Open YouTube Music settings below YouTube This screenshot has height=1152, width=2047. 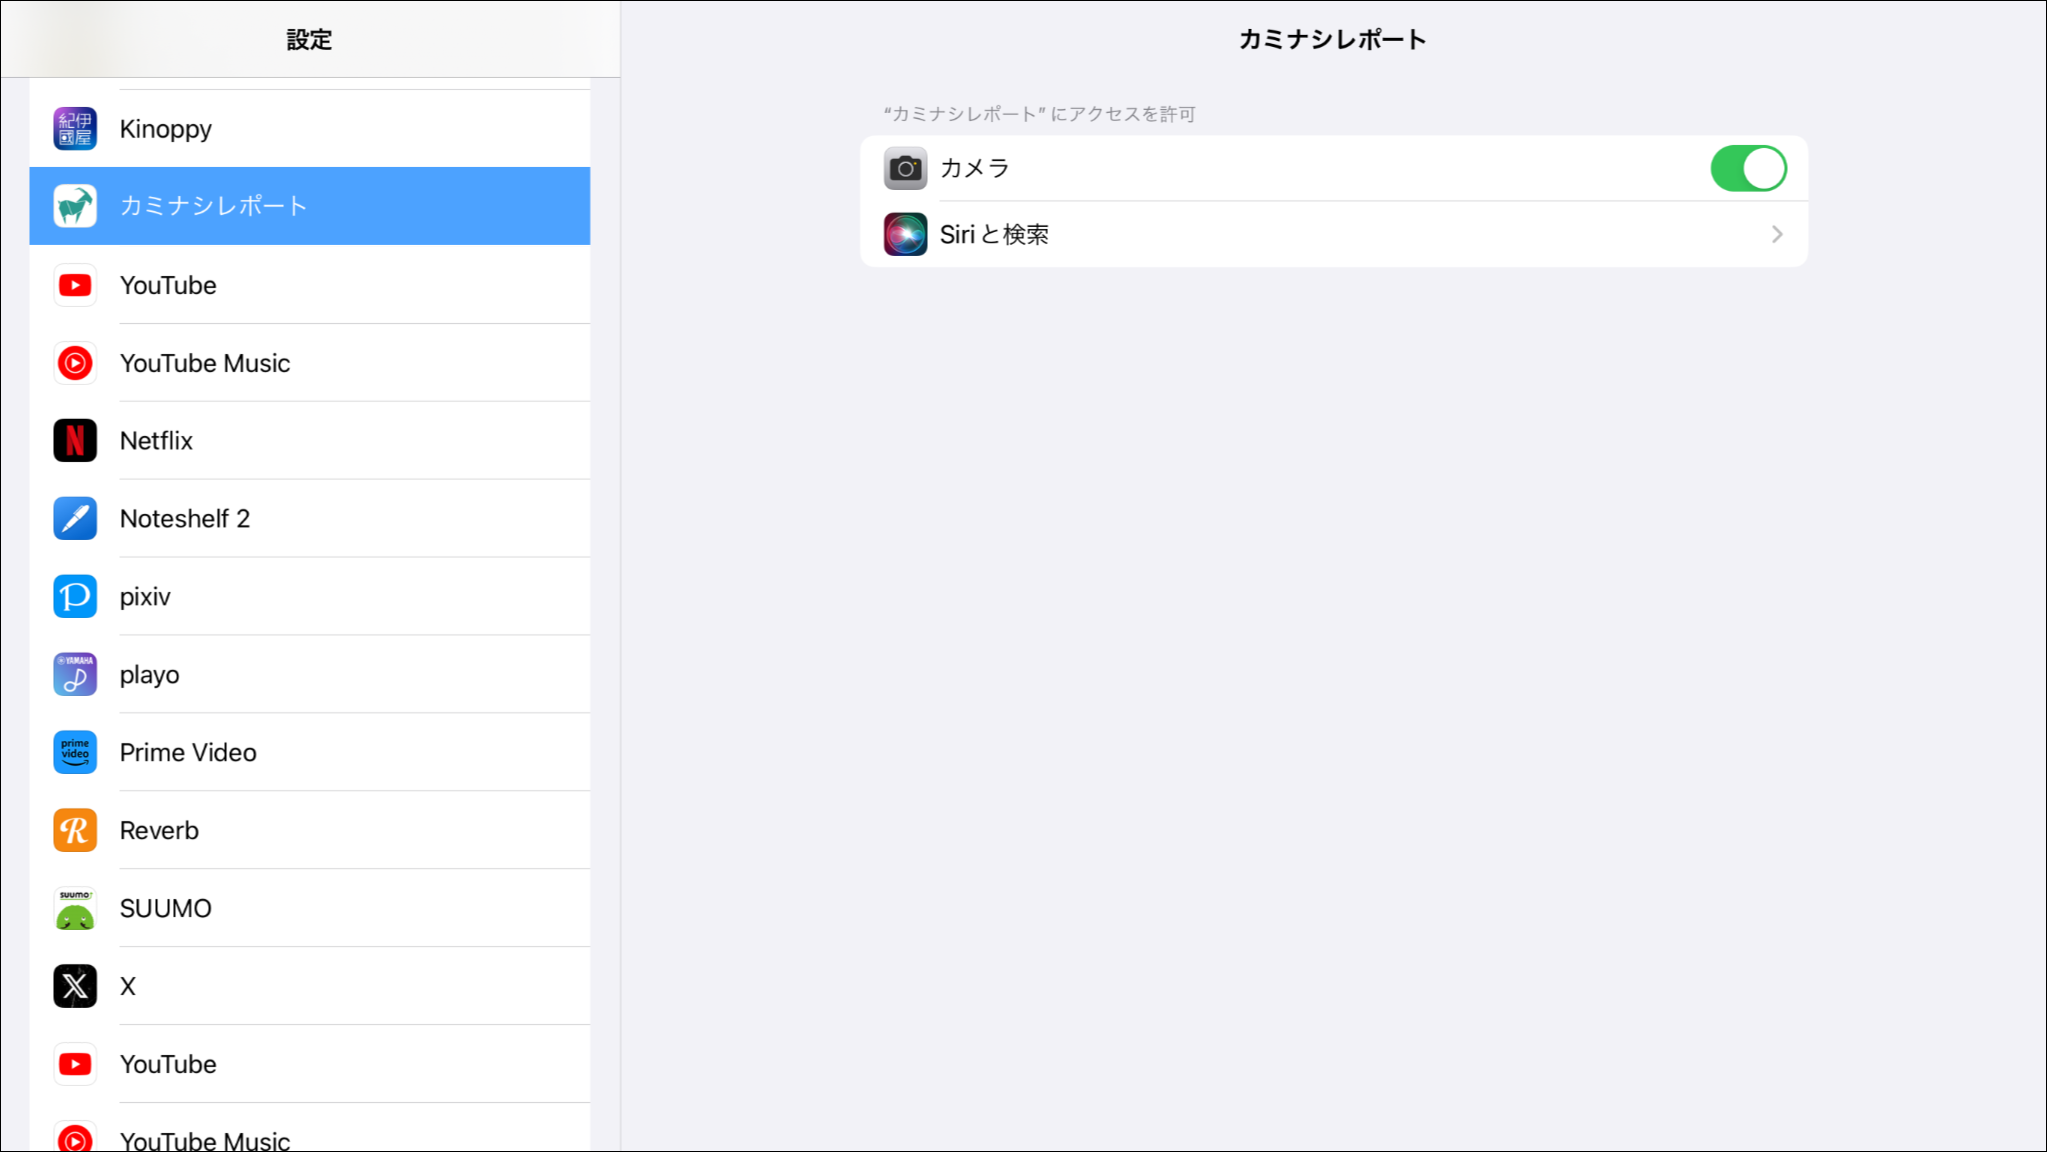point(205,363)
